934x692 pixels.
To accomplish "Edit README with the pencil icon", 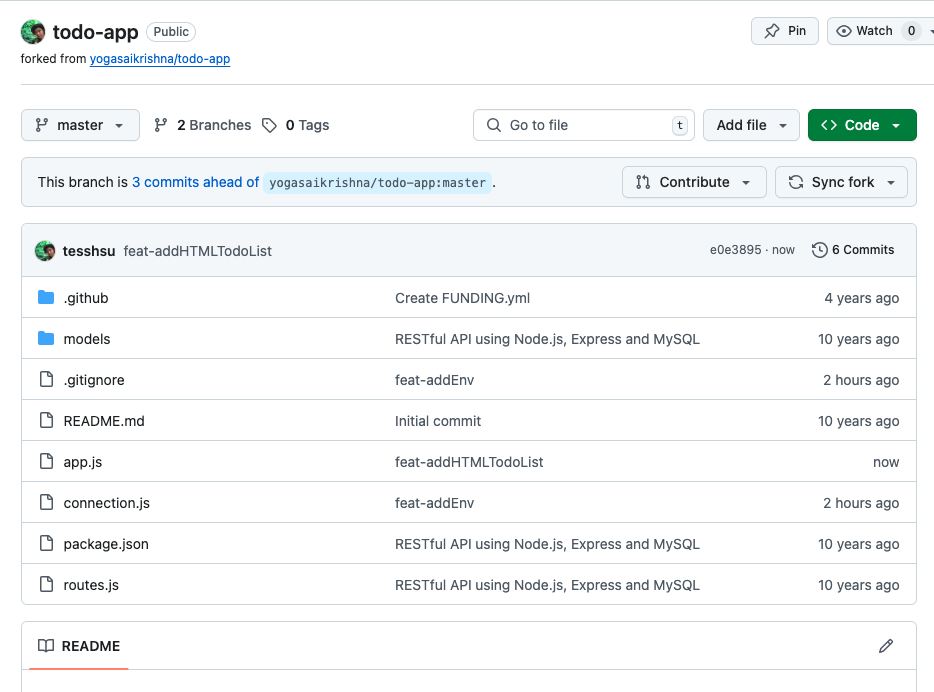I will 886,646.
